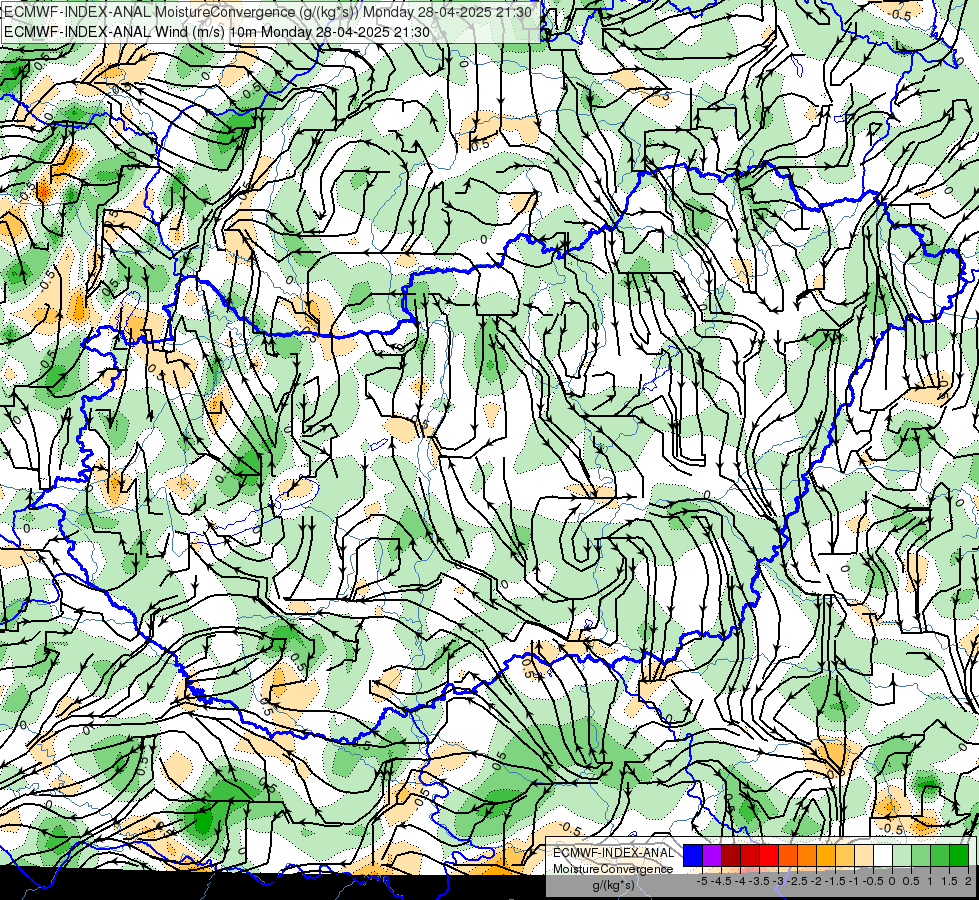Click the legend text 'ECMWF-INDEX-ANAL'
Image resolution: width=979 pixels, height=900 pixels.
614,853
